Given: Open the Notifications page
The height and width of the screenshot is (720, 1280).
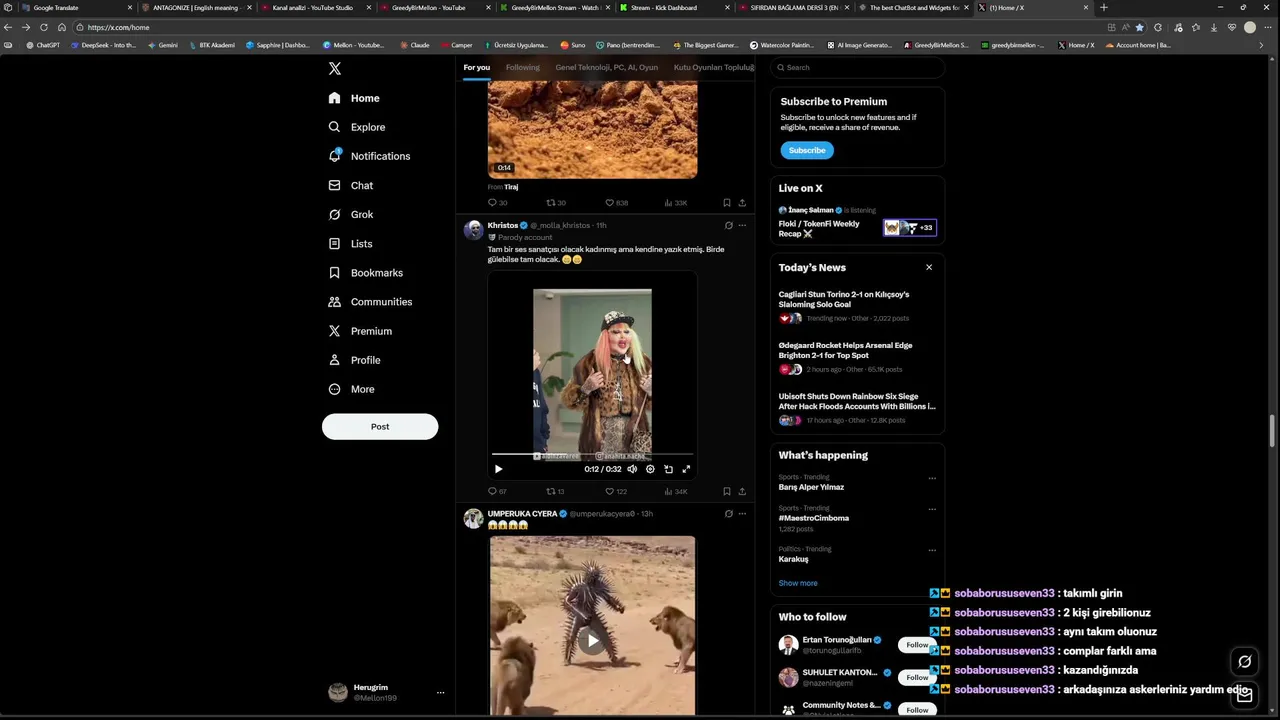Looking at the screenshot, I should pos(369,156).
